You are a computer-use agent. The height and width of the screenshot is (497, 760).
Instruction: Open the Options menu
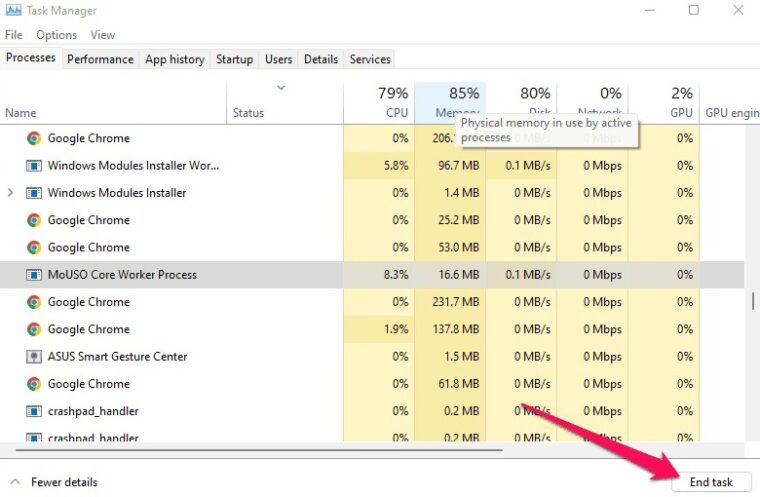[56, 35]
